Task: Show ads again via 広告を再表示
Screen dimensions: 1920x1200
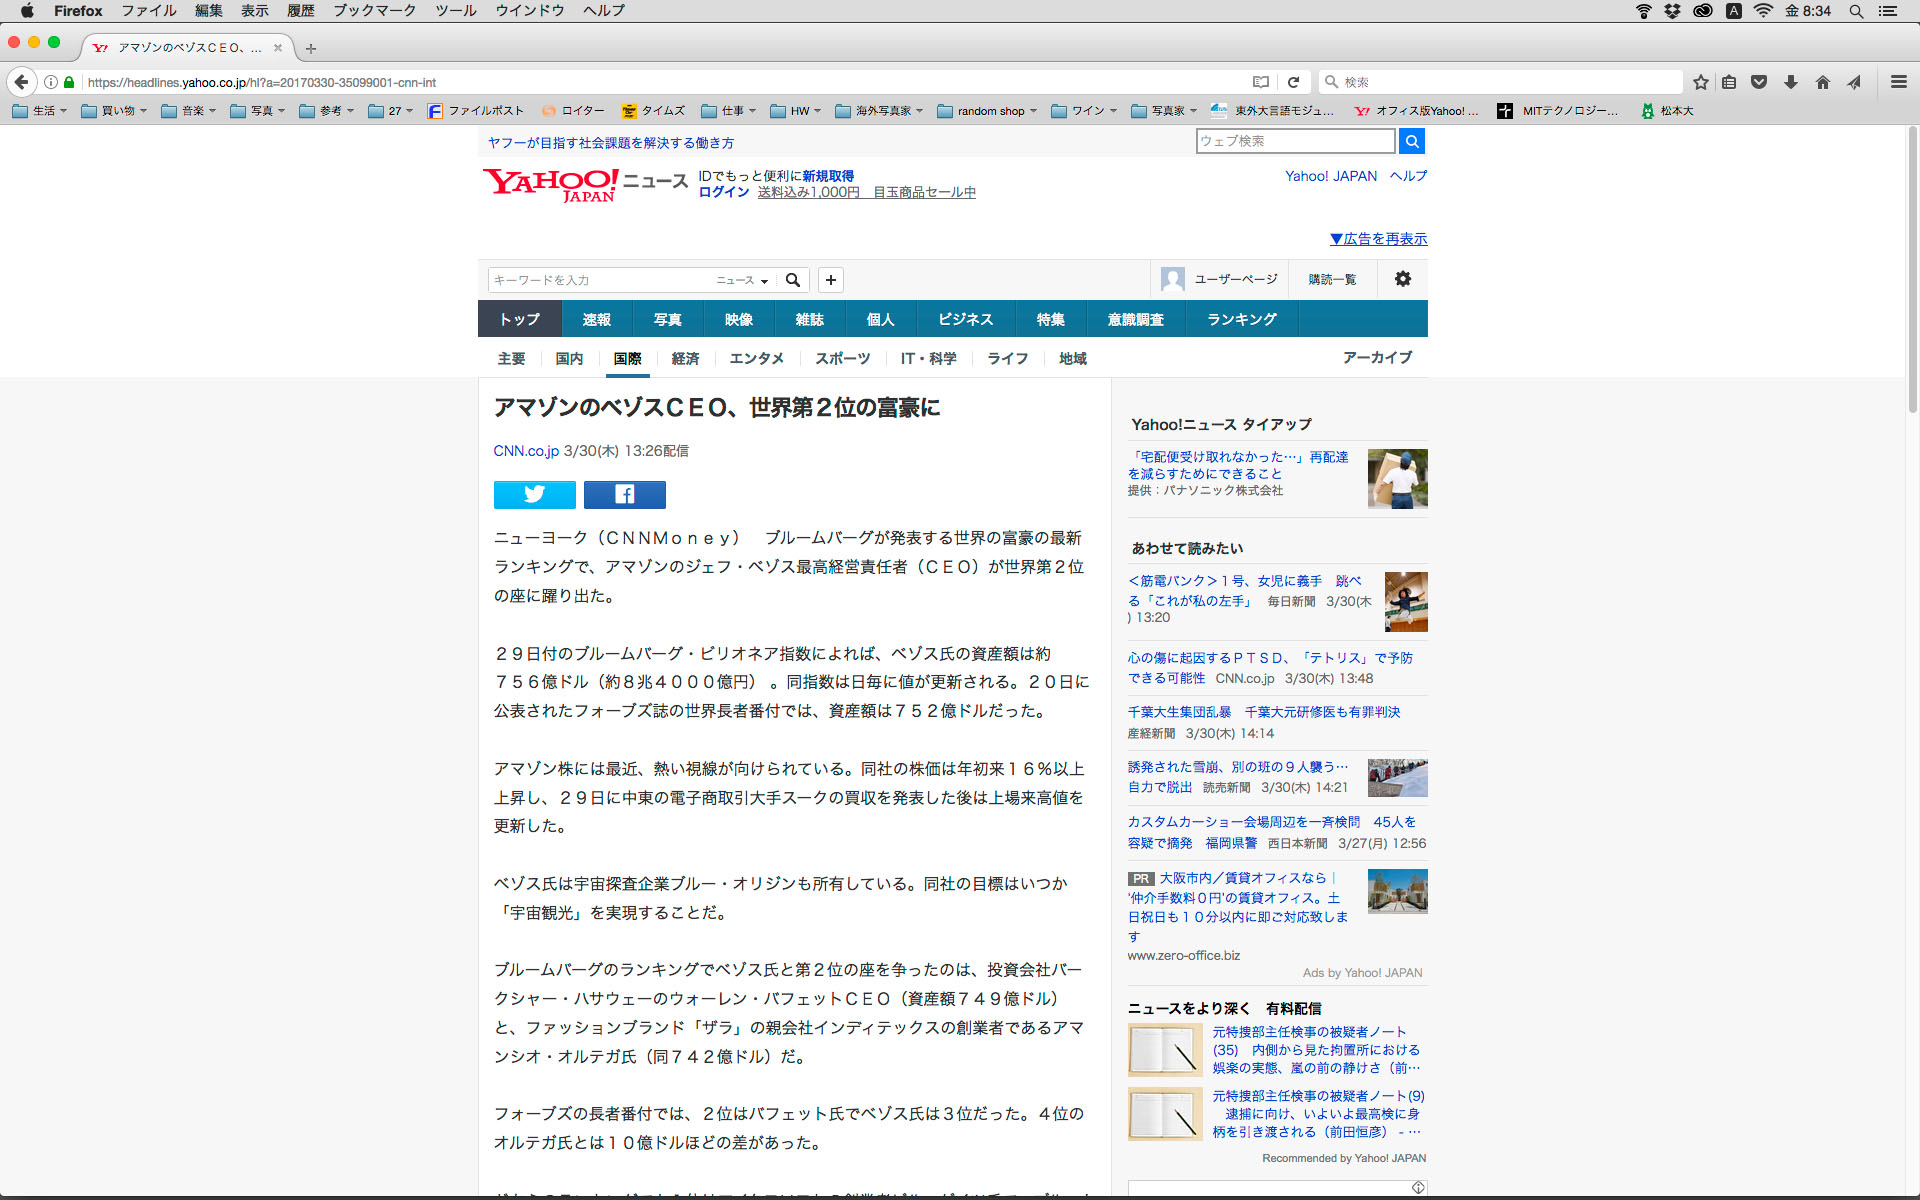Action: (x=1378, y=239)
